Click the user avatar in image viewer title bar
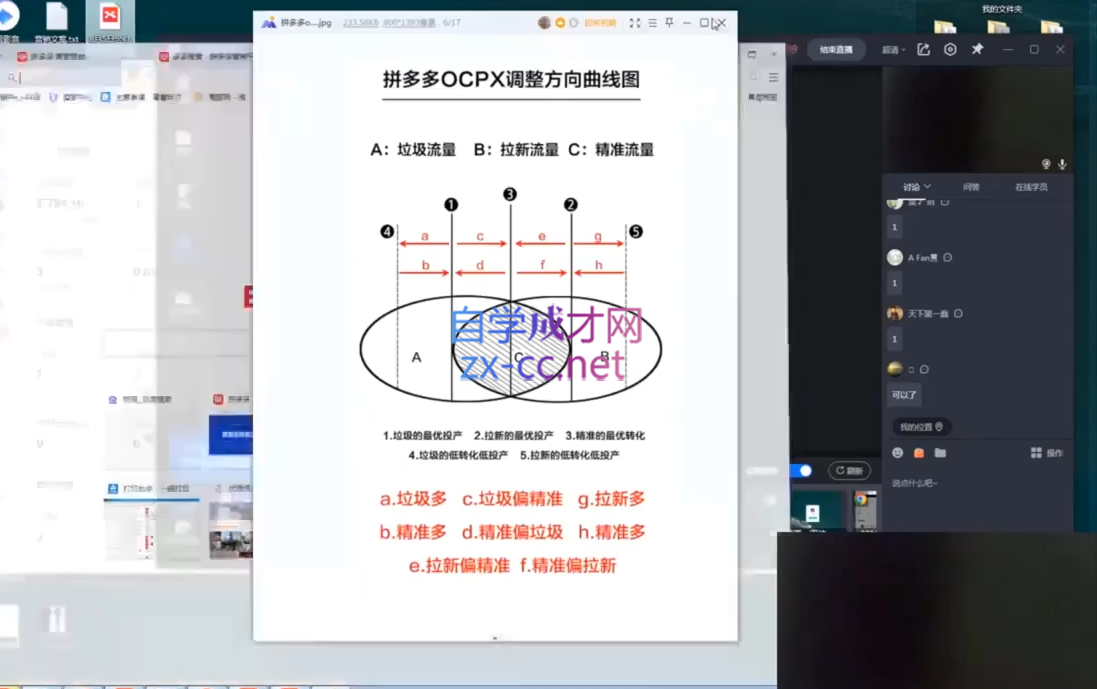 point(544,23)
